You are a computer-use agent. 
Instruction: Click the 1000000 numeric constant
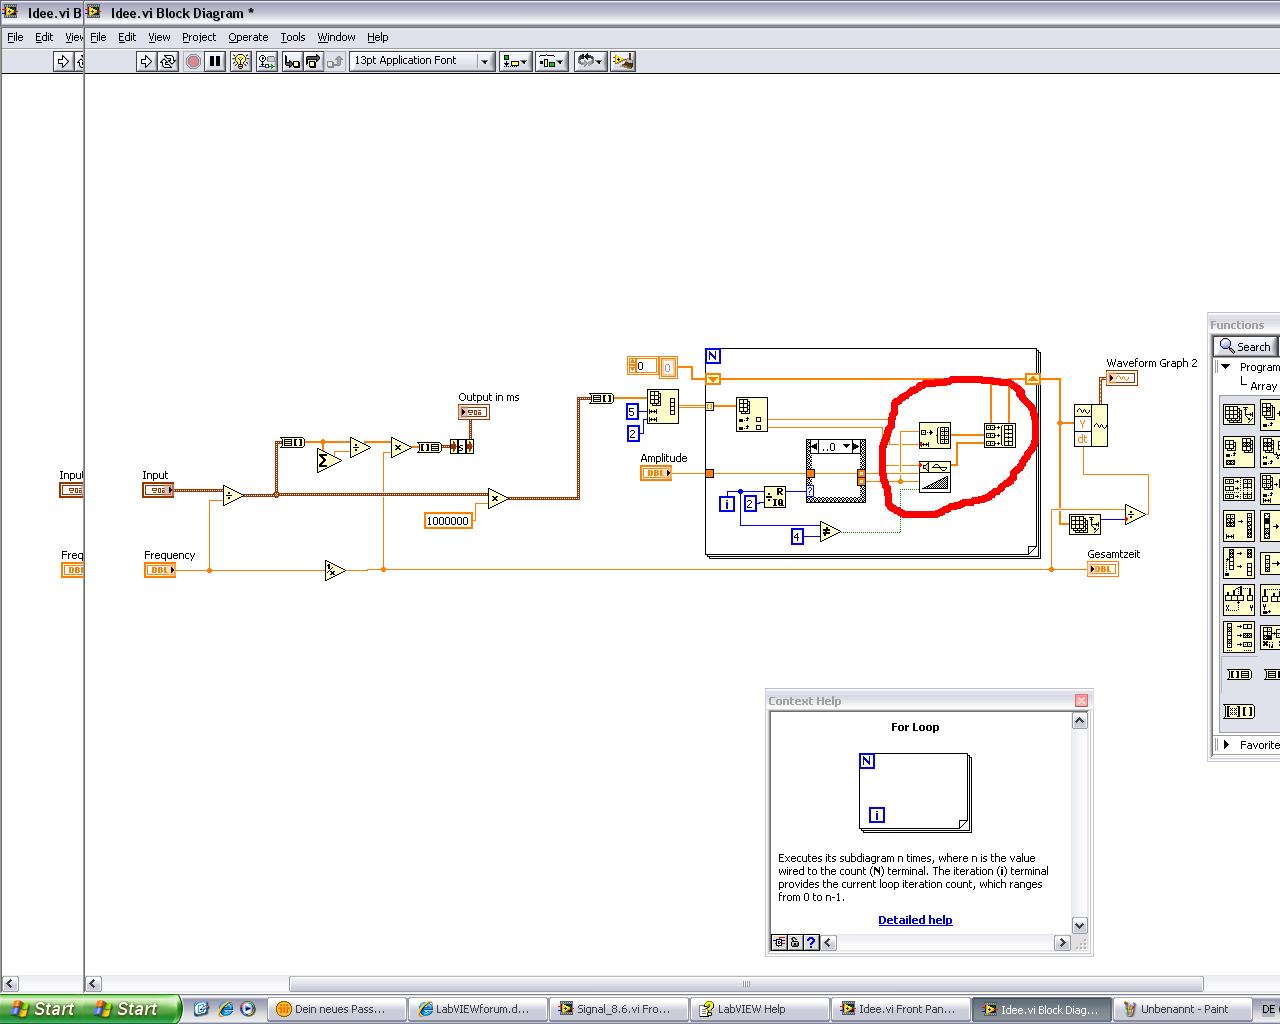pyautogui.click(x=448, y=521)
